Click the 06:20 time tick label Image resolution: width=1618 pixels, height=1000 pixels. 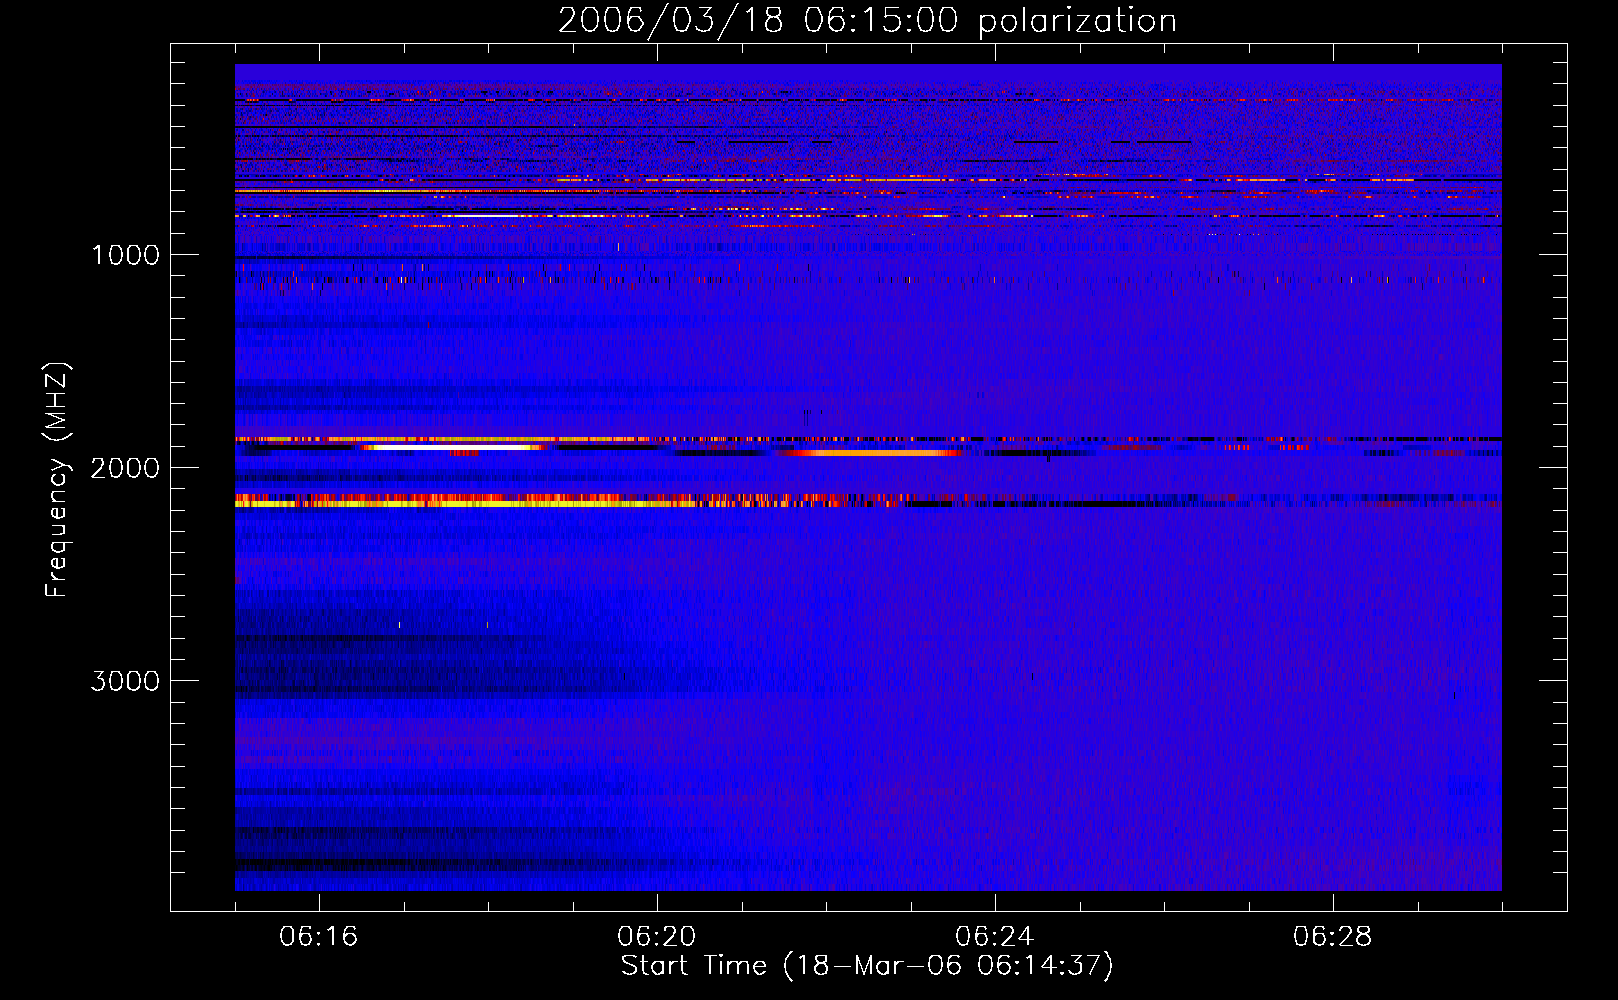(657, 937)
